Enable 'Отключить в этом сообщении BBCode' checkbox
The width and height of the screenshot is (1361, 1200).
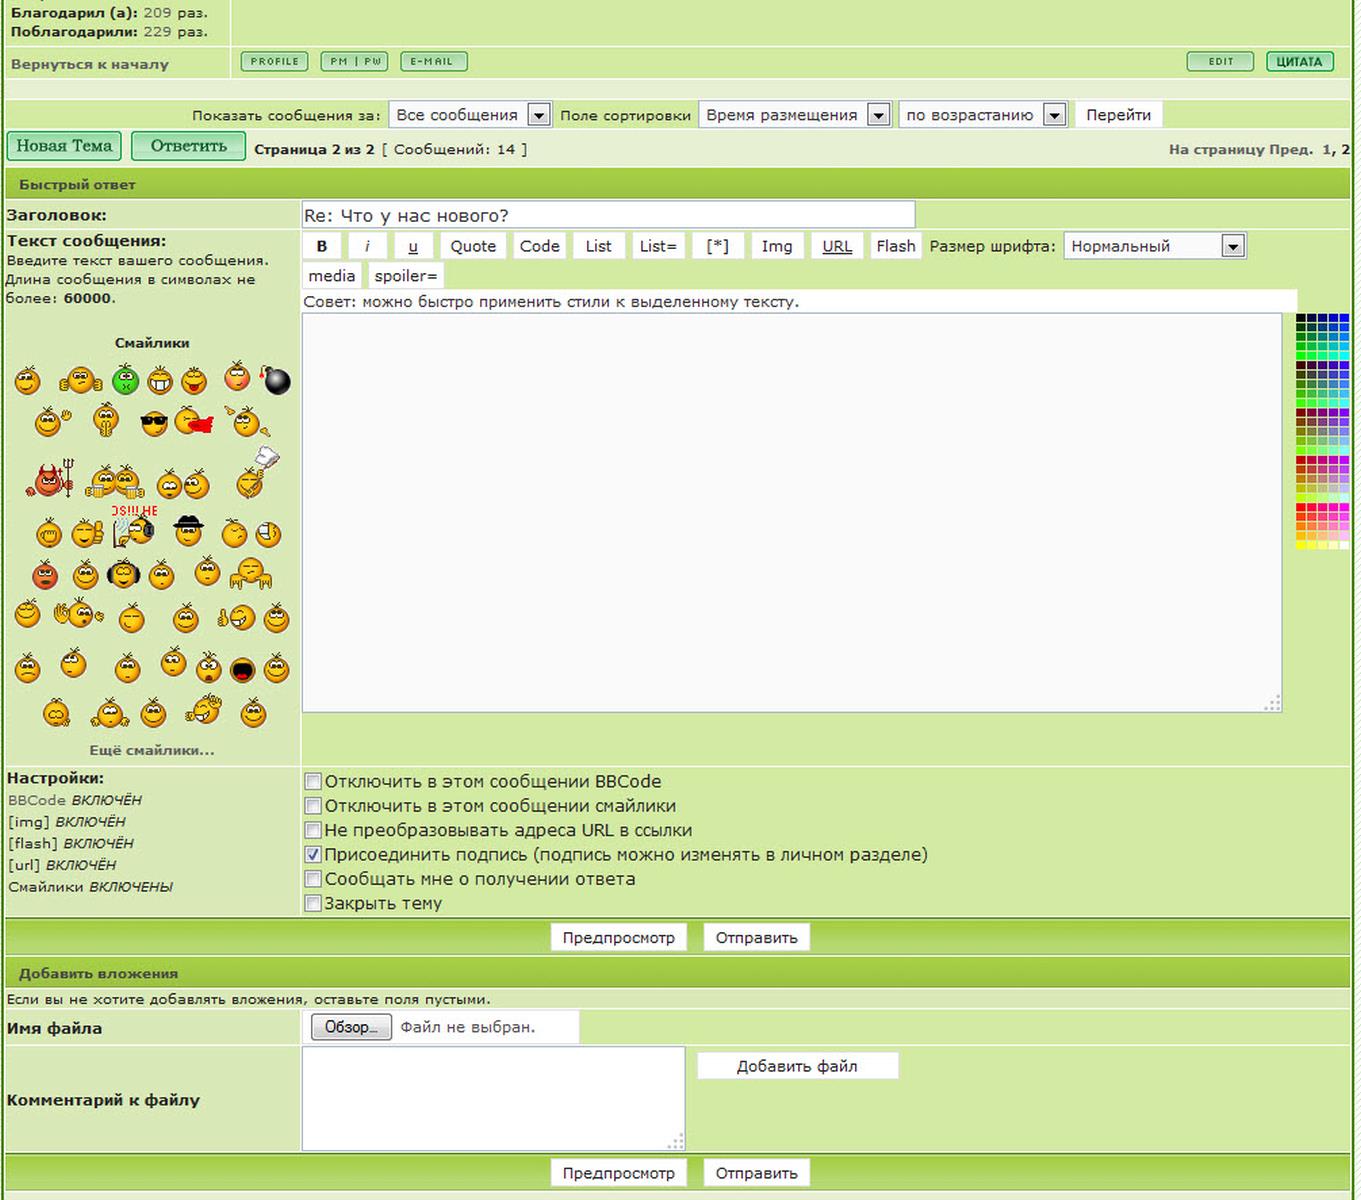point(313,782)
